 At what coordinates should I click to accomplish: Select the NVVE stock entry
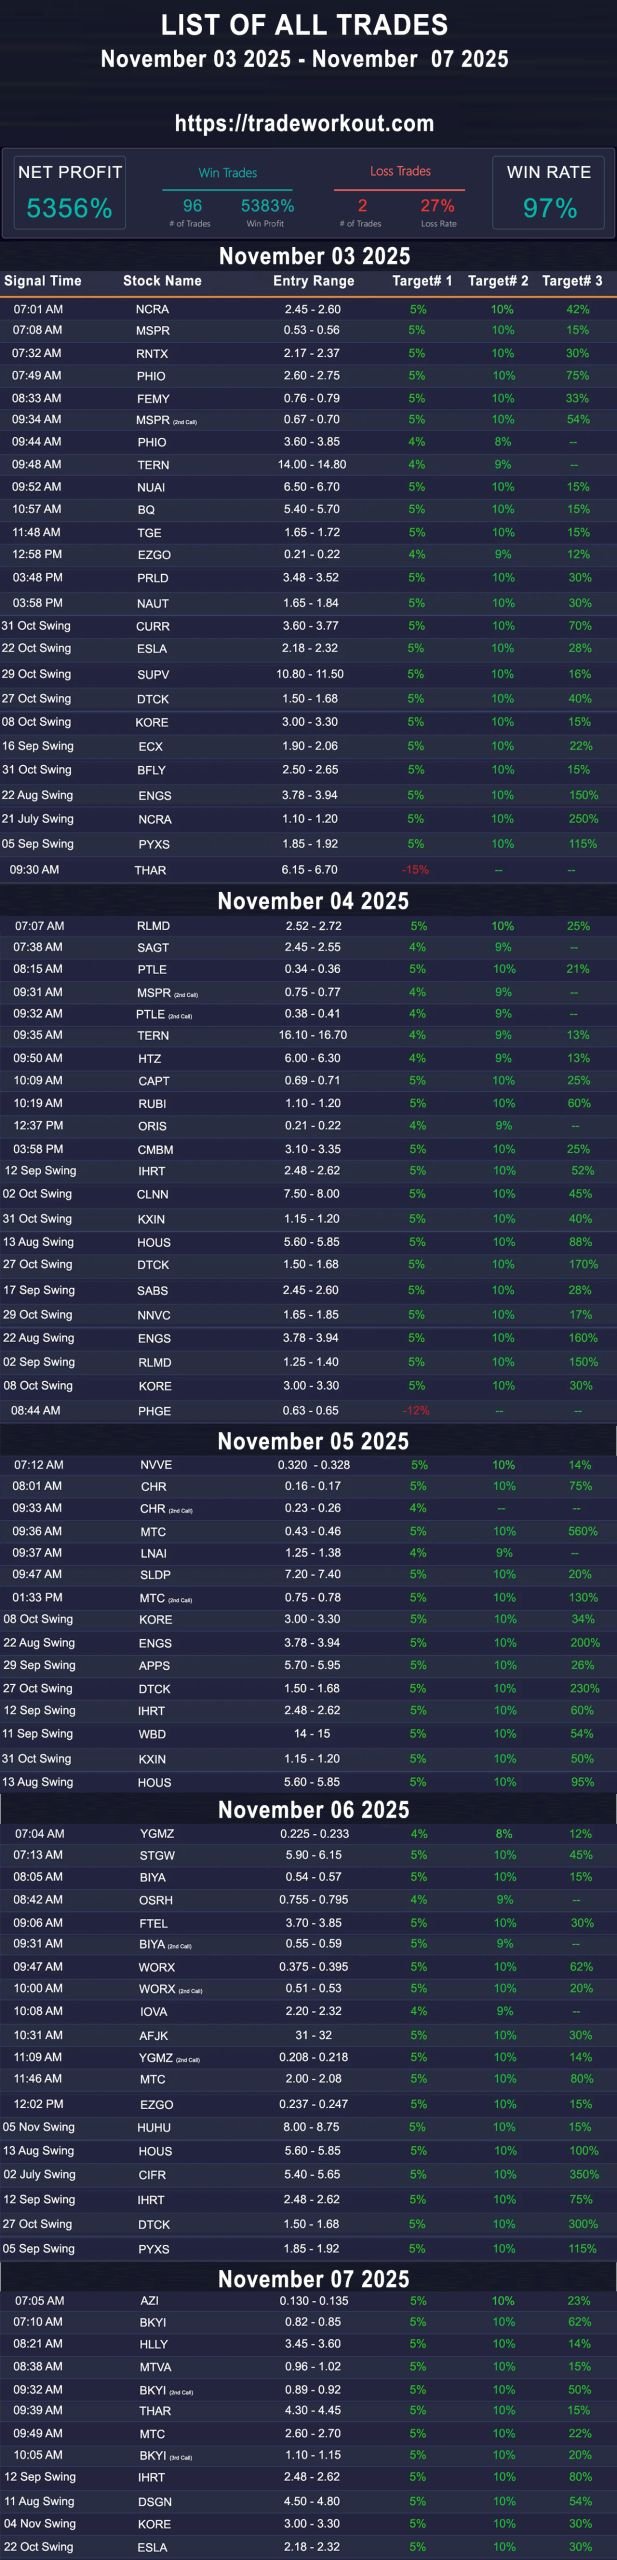156,1465
